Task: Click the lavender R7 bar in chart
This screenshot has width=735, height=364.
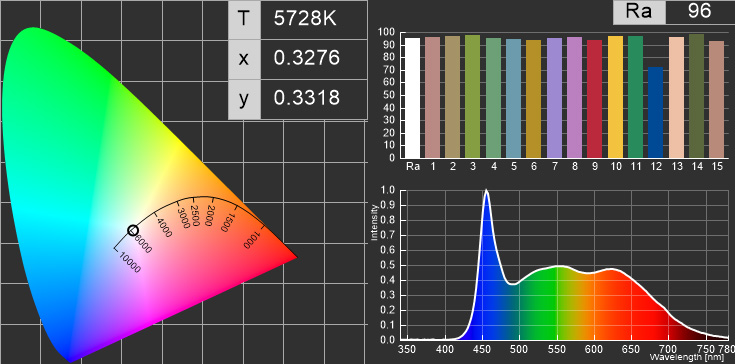Action: click(x=555, y=98)
